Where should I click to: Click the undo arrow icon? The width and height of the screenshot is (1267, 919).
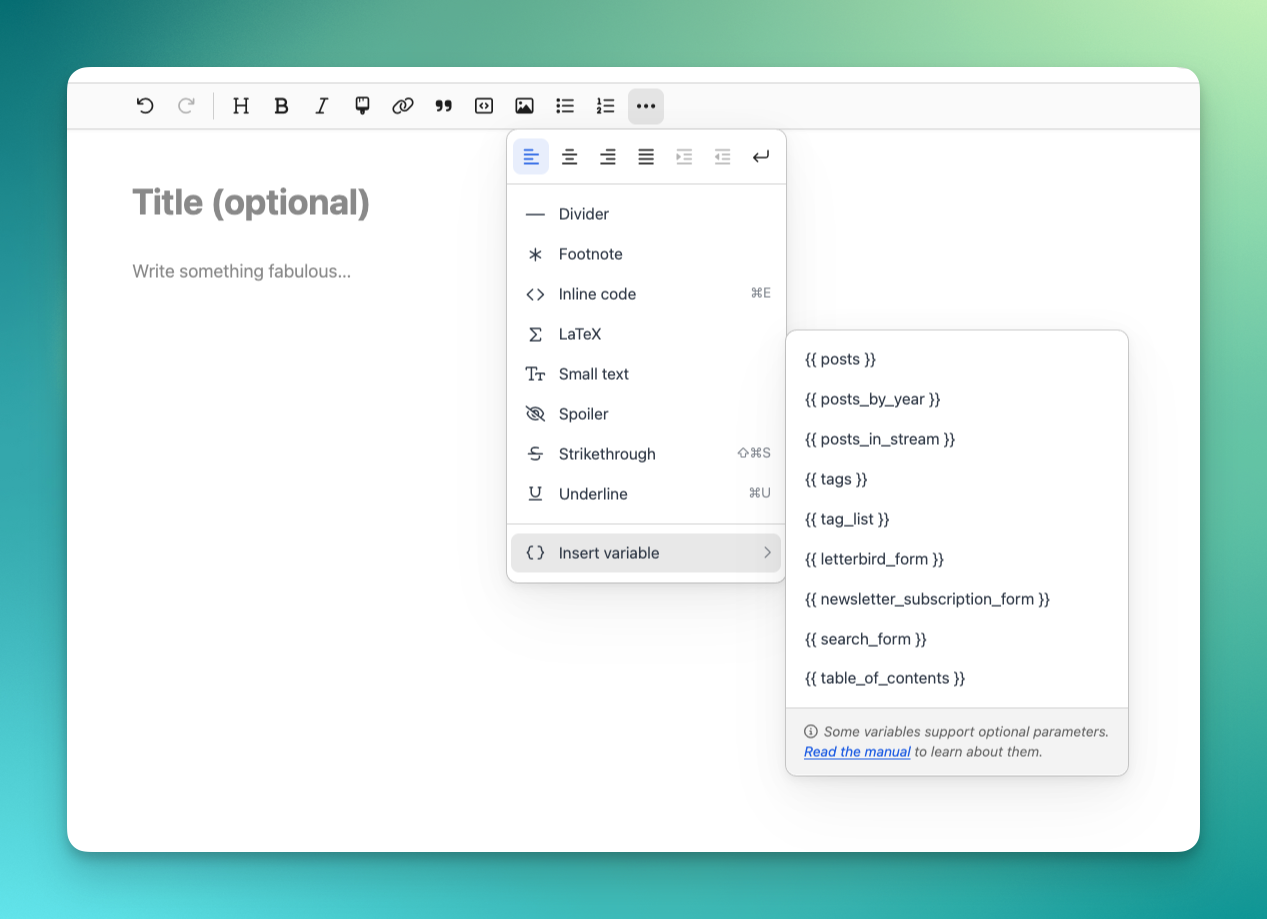point(145,106)
